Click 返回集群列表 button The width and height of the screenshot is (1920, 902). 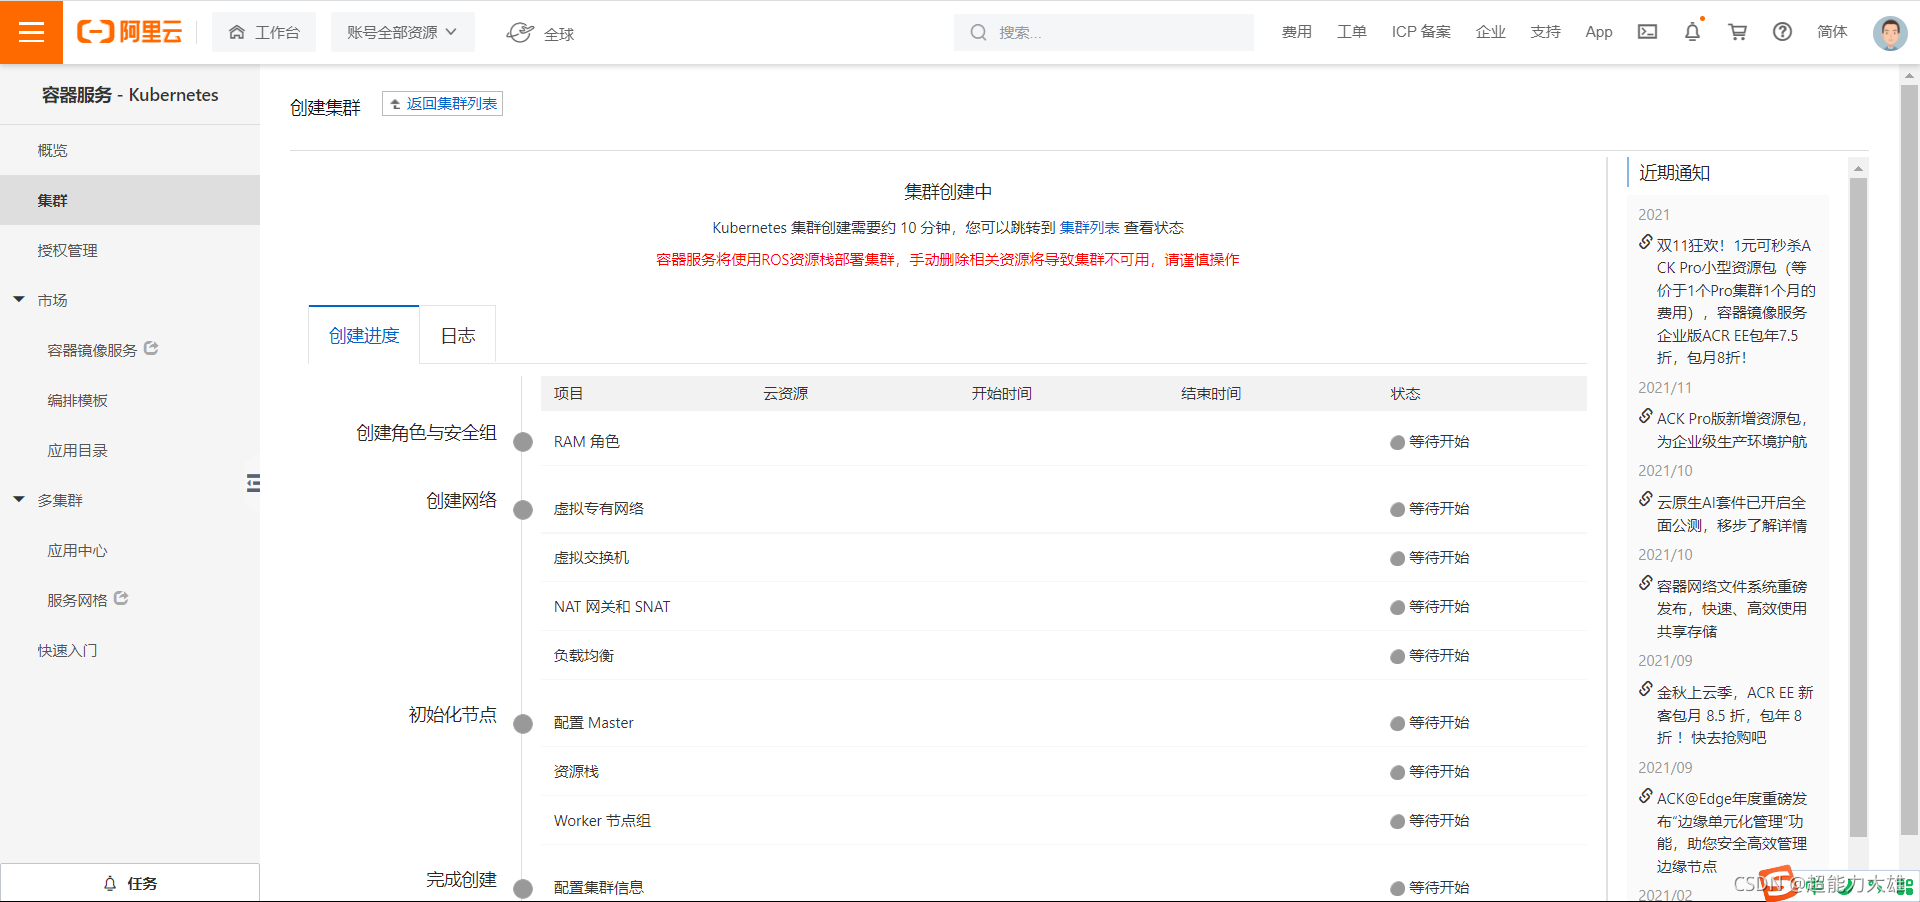(442, 104)
